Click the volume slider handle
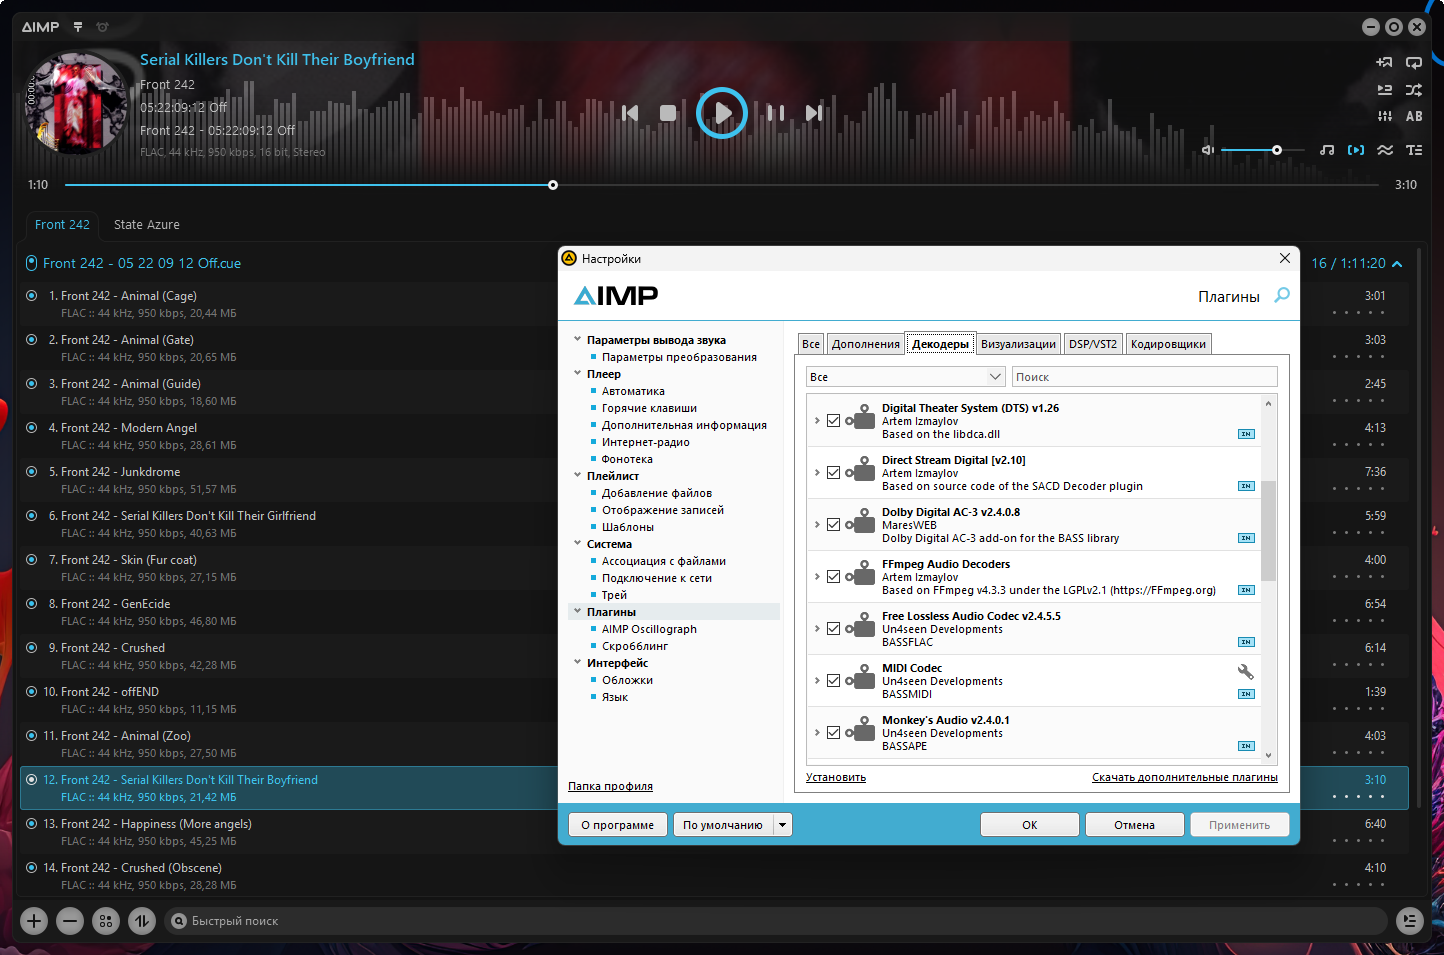The width and height of the screenshot is (1444, 955). 1277,150
